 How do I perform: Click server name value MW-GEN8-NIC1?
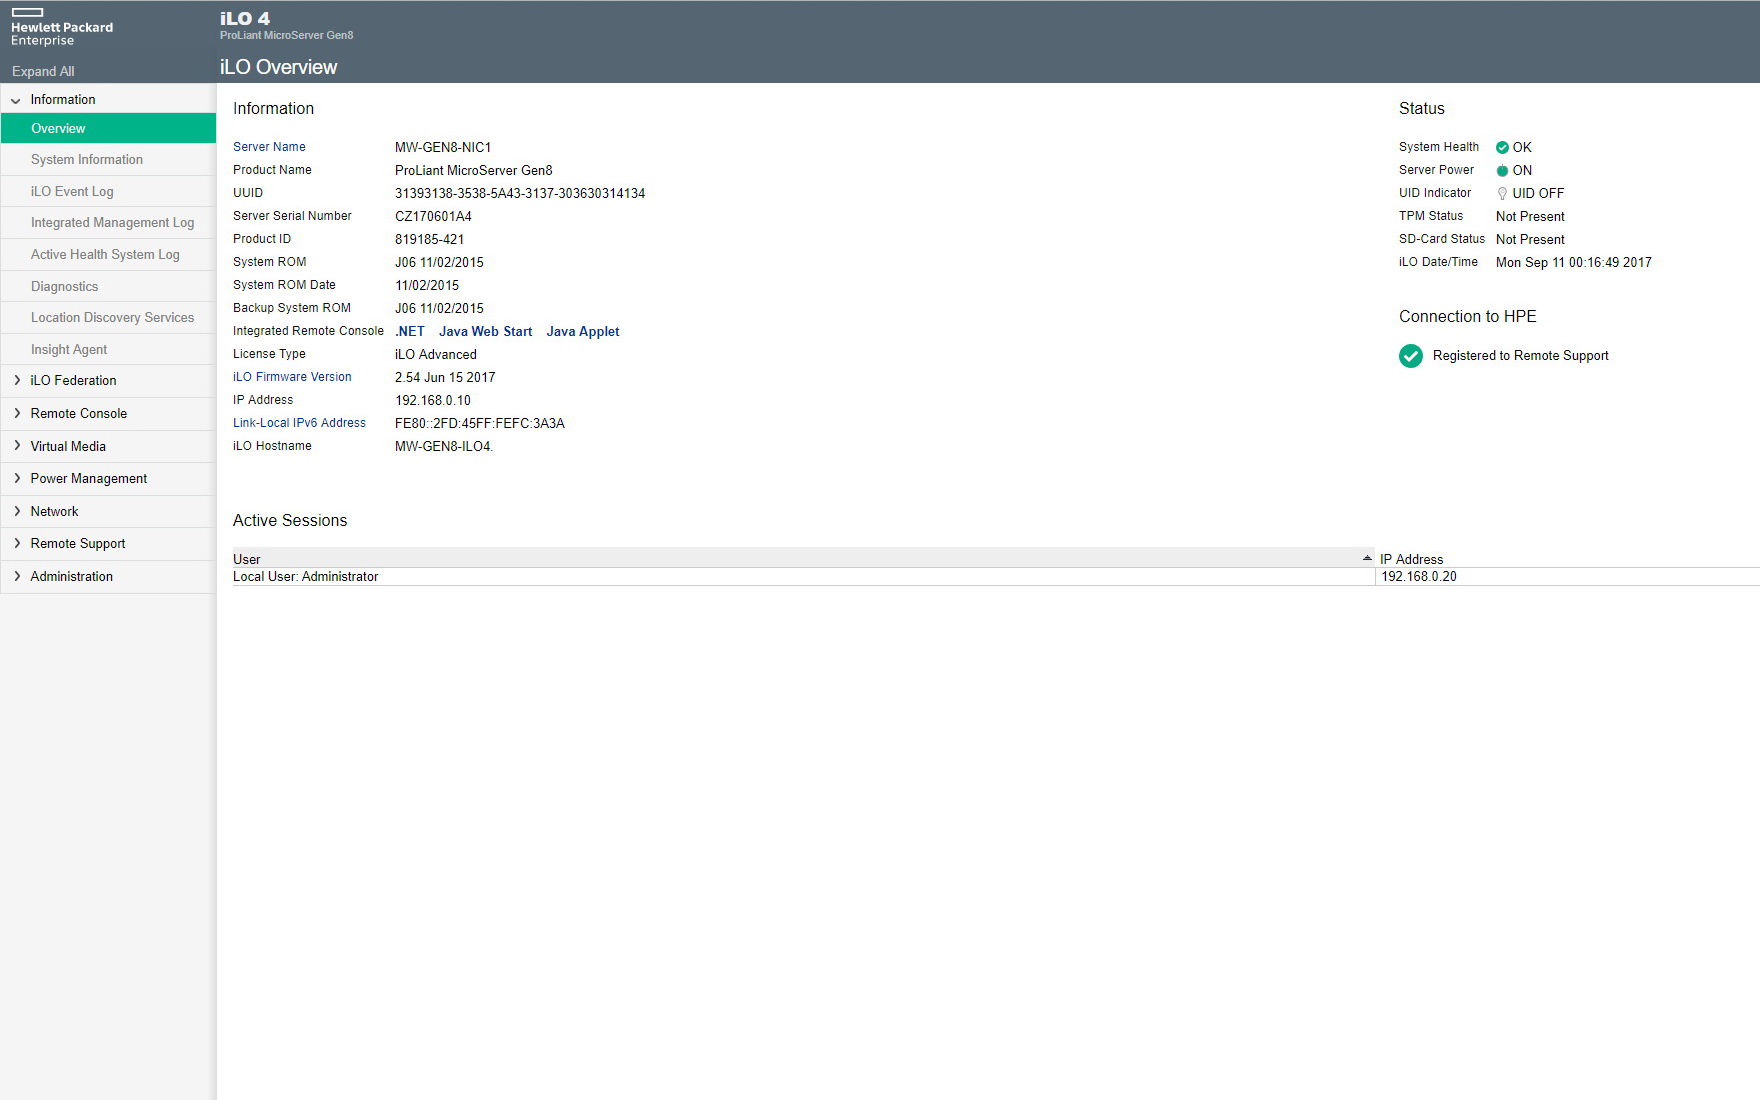pos(443,148)
